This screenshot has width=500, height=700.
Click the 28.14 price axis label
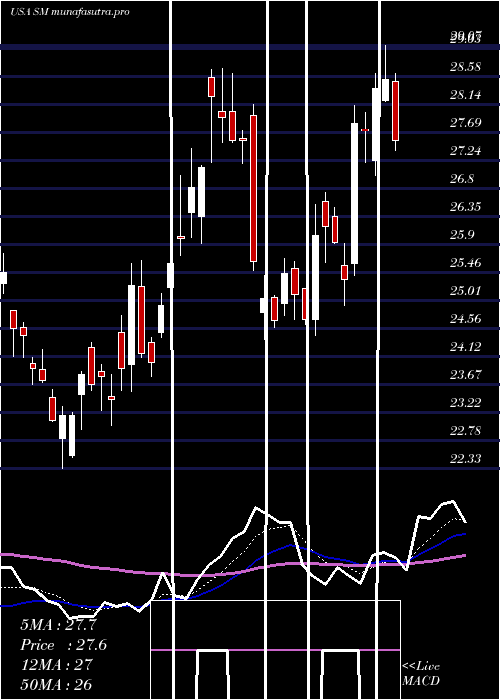(465, 95)
